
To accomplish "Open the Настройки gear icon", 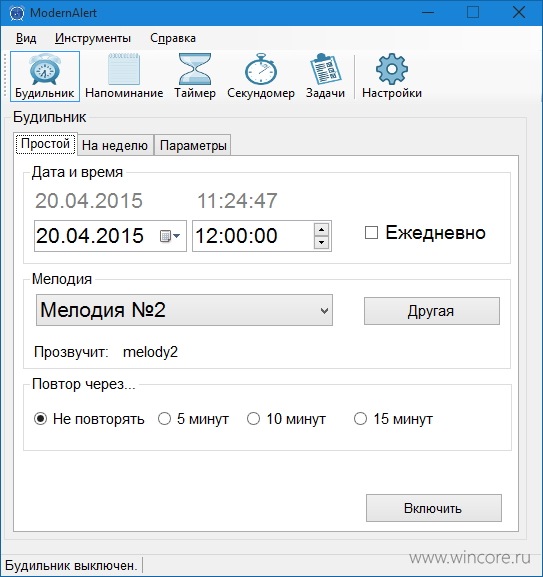I will [392, 69].
